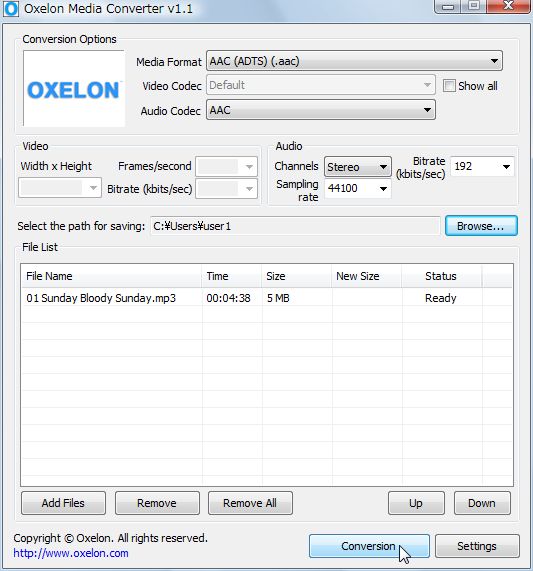Click the Remove All button

click(x=250, y=503)
